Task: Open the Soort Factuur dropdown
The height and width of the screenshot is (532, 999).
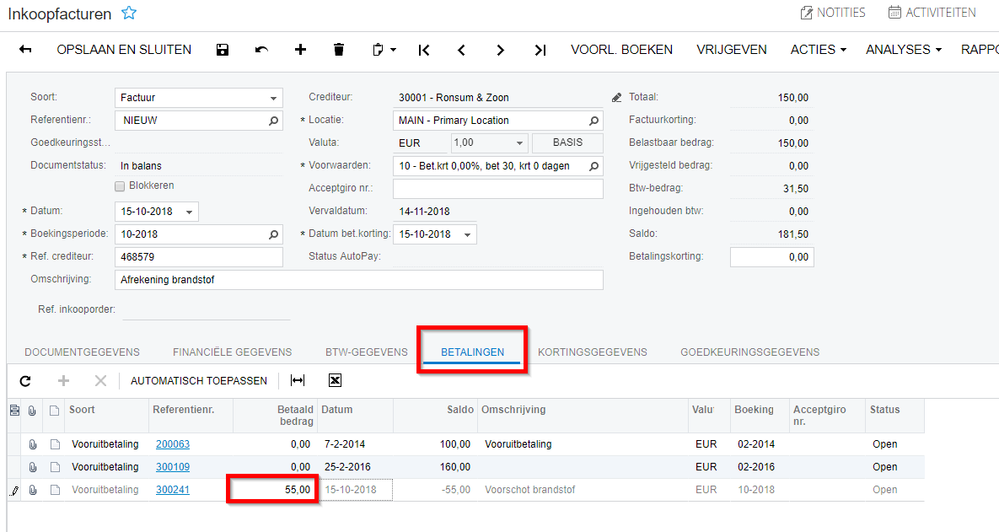Action: click(273, 98)
